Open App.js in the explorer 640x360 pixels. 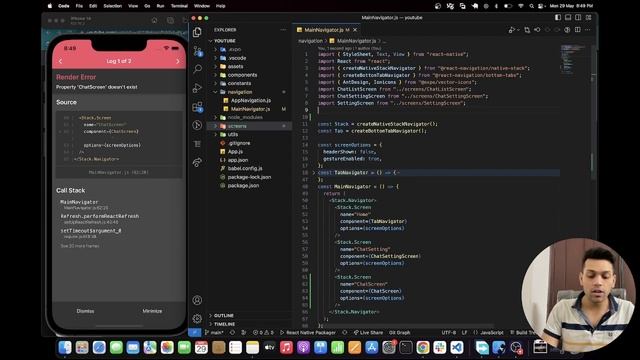click(235, 151)
